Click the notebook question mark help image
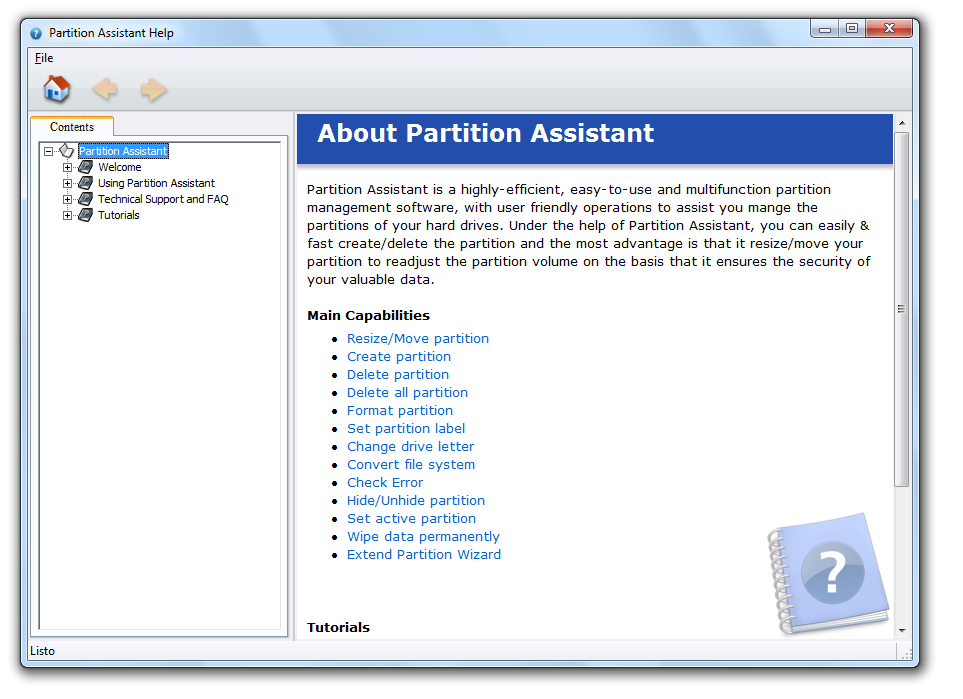The image size is (963, 699). (828, 574)
